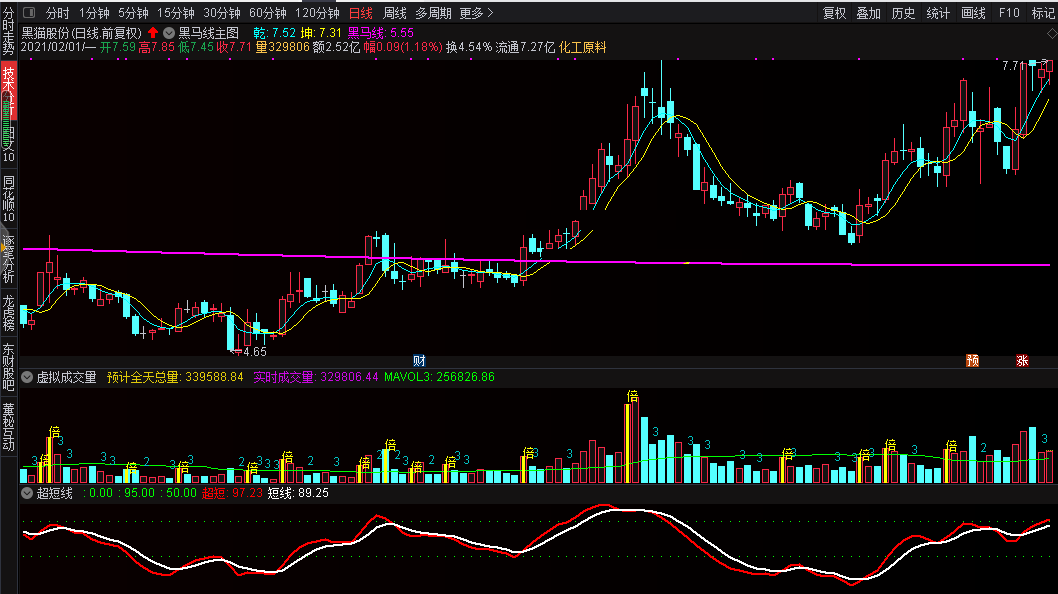Click the 历史 history button
Image resolution: width=1058 pixels, height=594 pixels.
pos(903,13)
